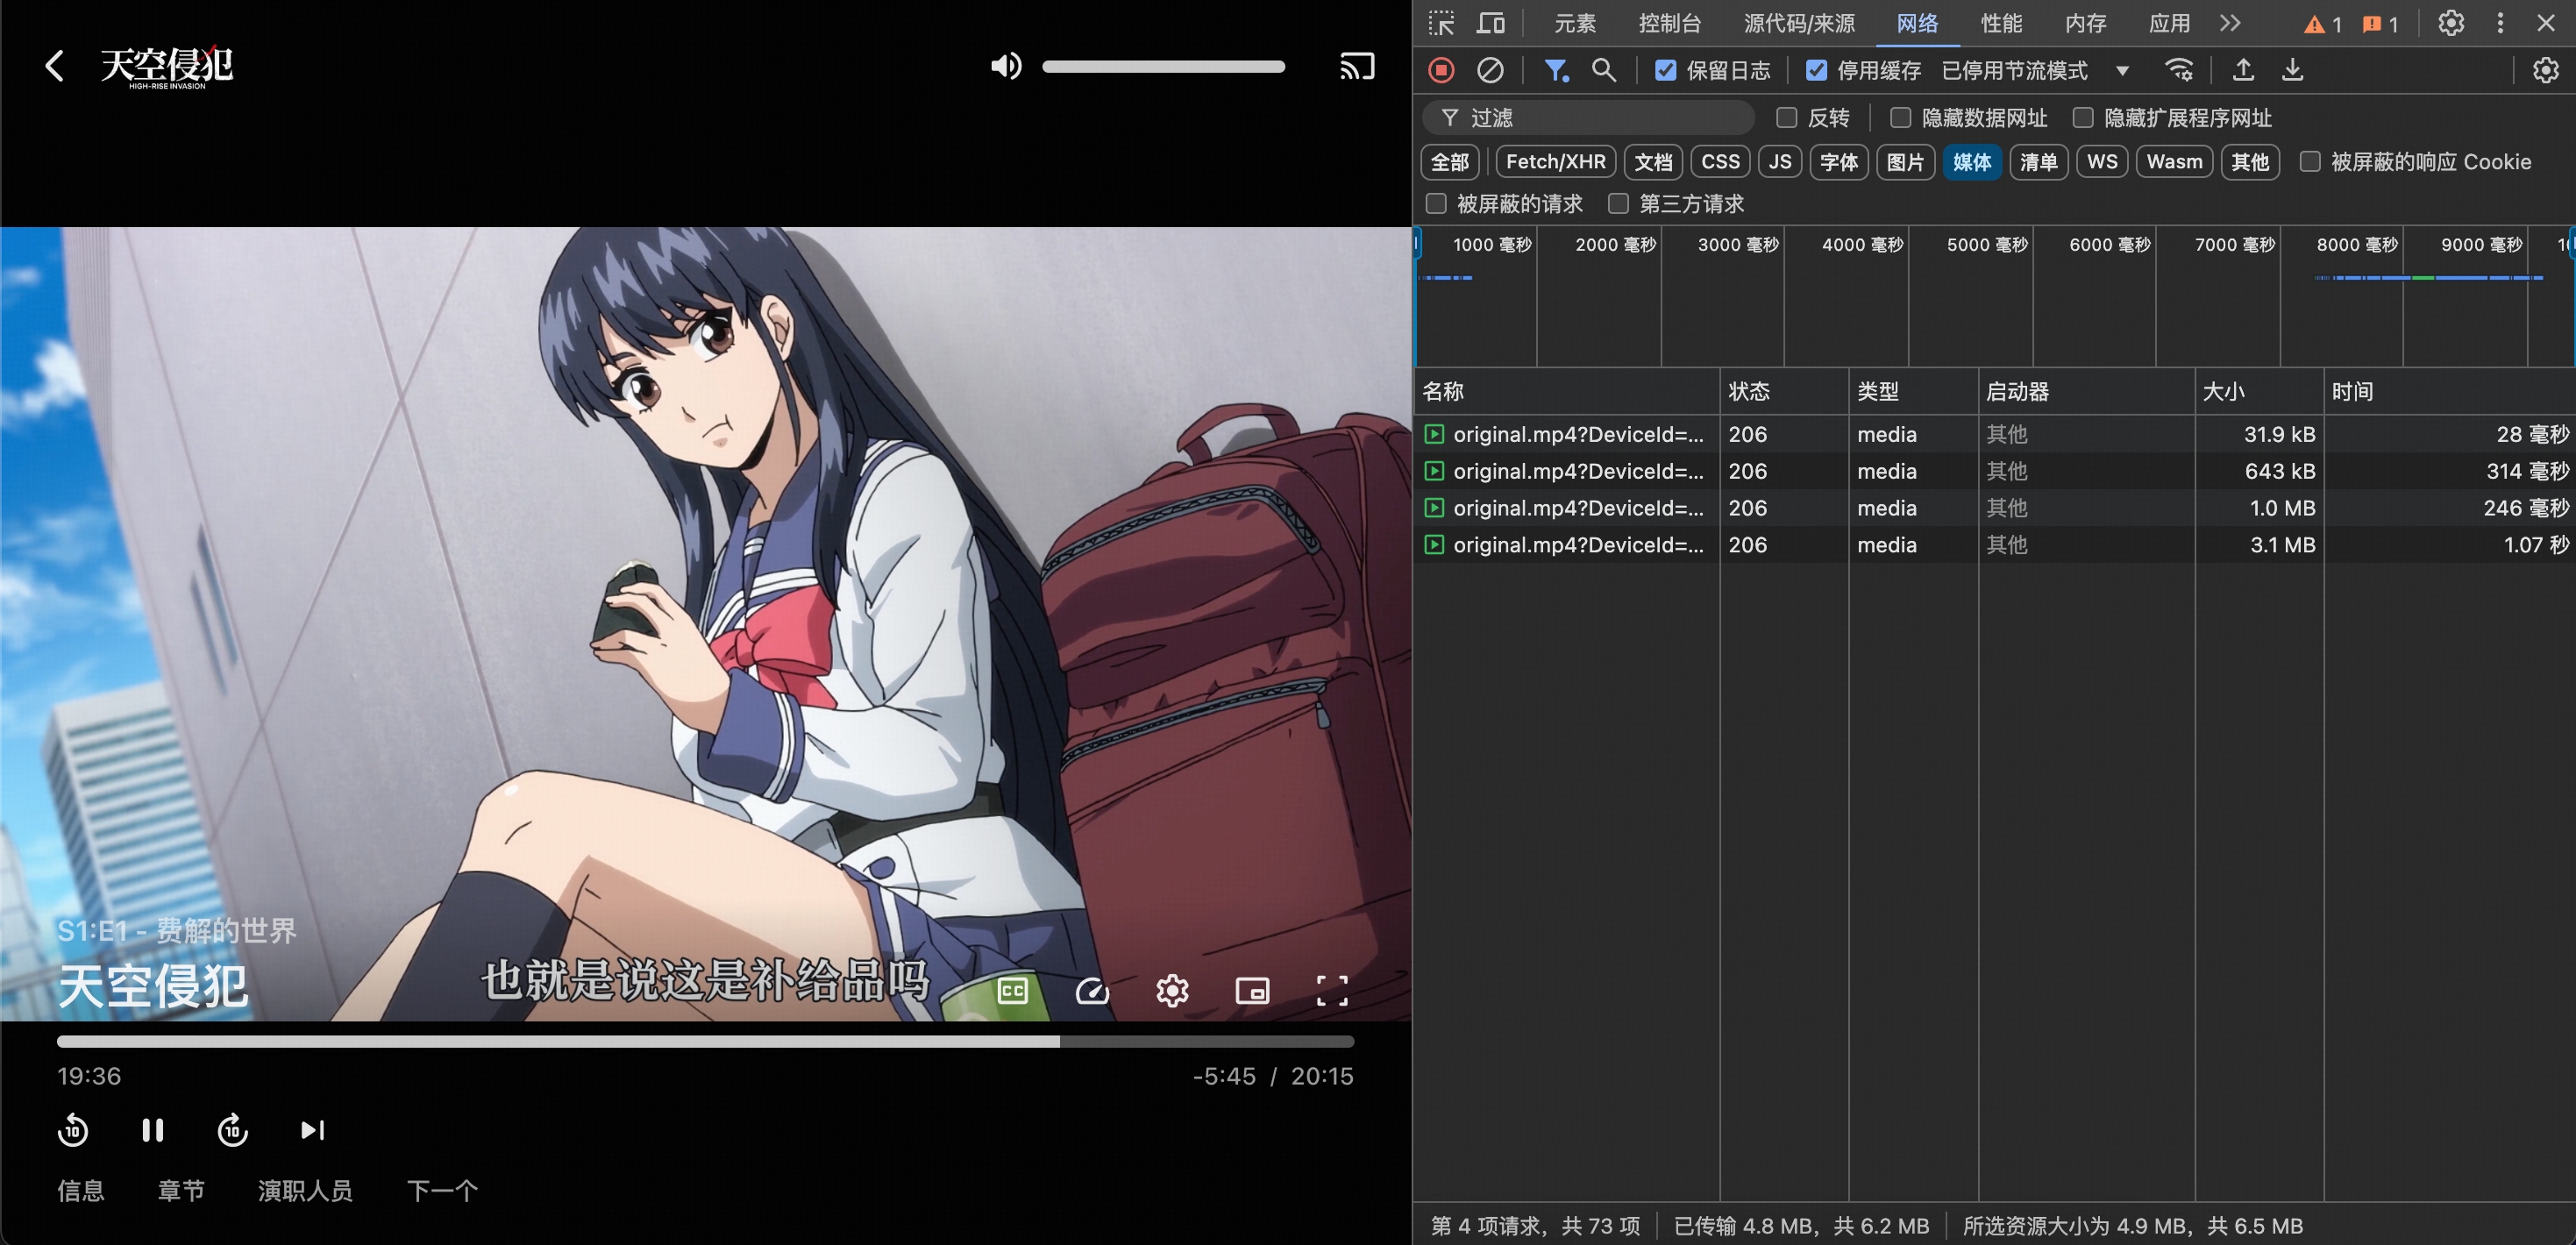Switch to 内存 tab

click(x=2085, y=23)
